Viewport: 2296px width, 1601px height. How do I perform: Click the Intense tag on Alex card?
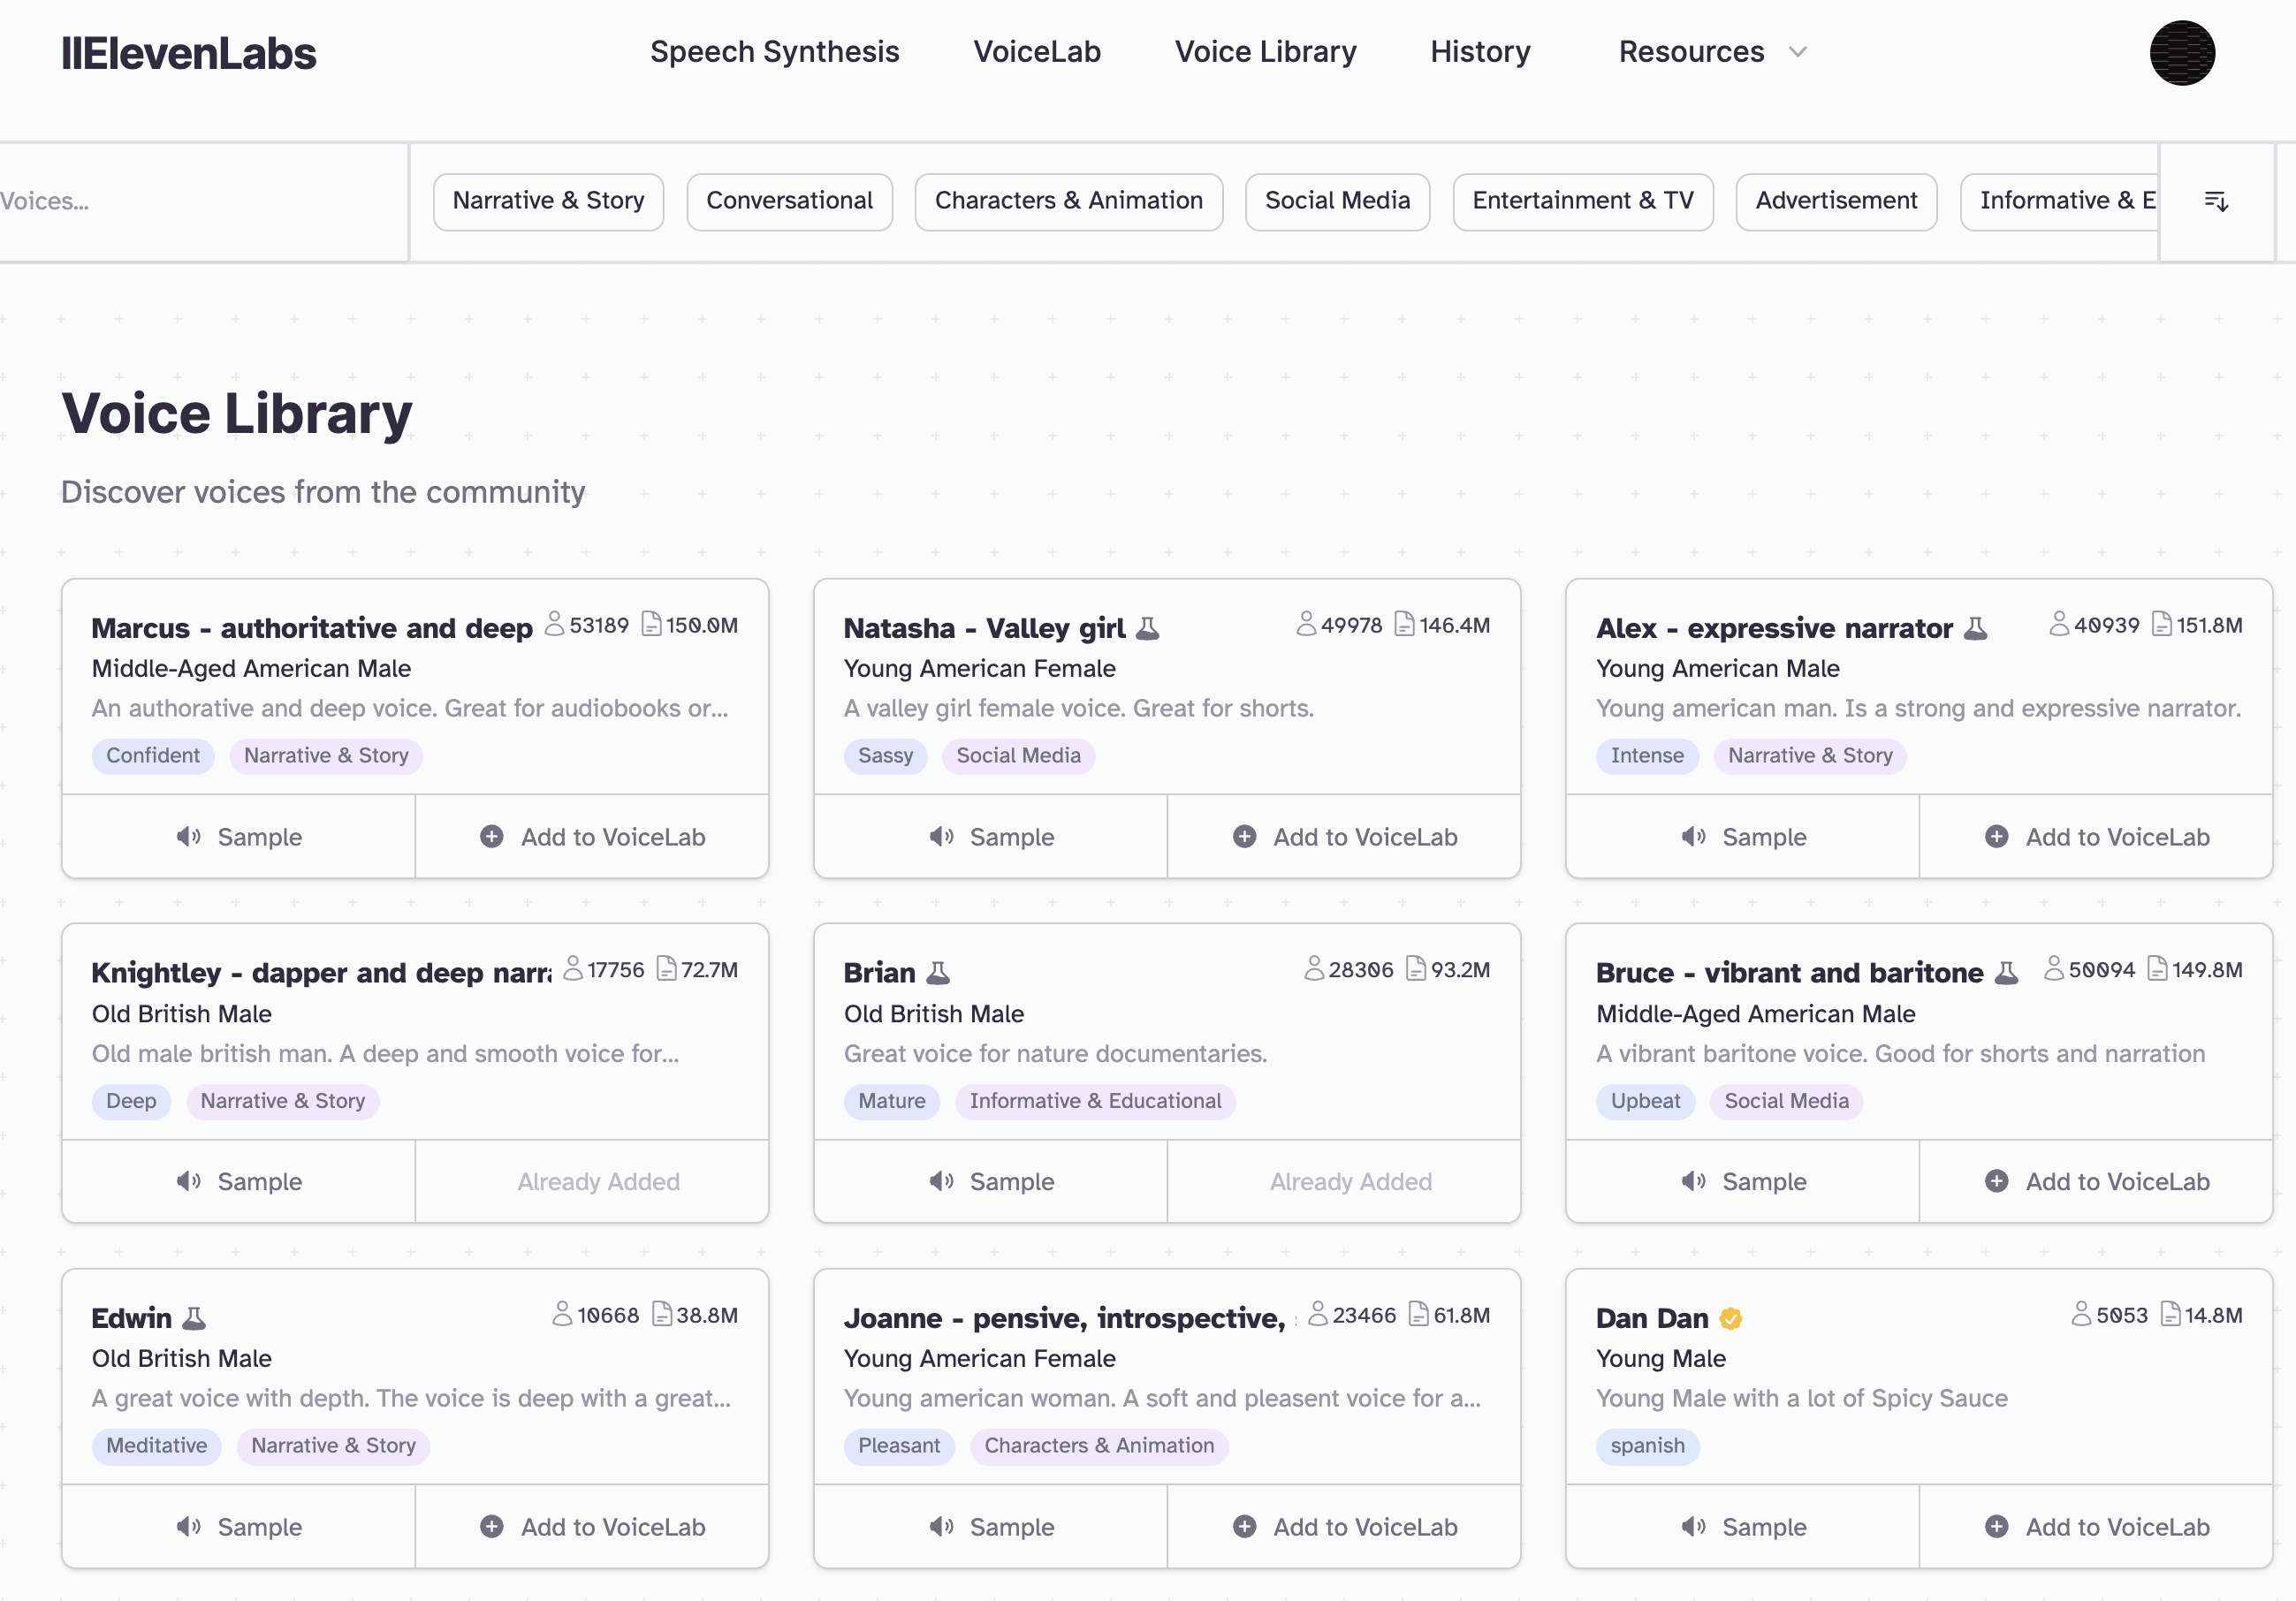coord(1646,756)
